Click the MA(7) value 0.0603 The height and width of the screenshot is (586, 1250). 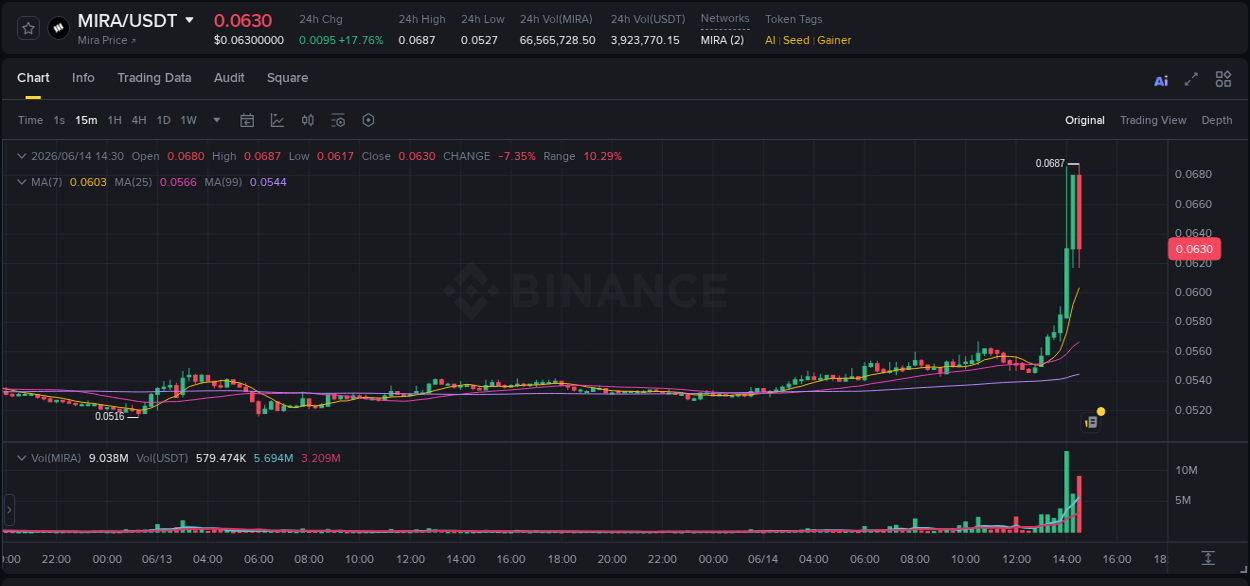[x=86, y=182]
